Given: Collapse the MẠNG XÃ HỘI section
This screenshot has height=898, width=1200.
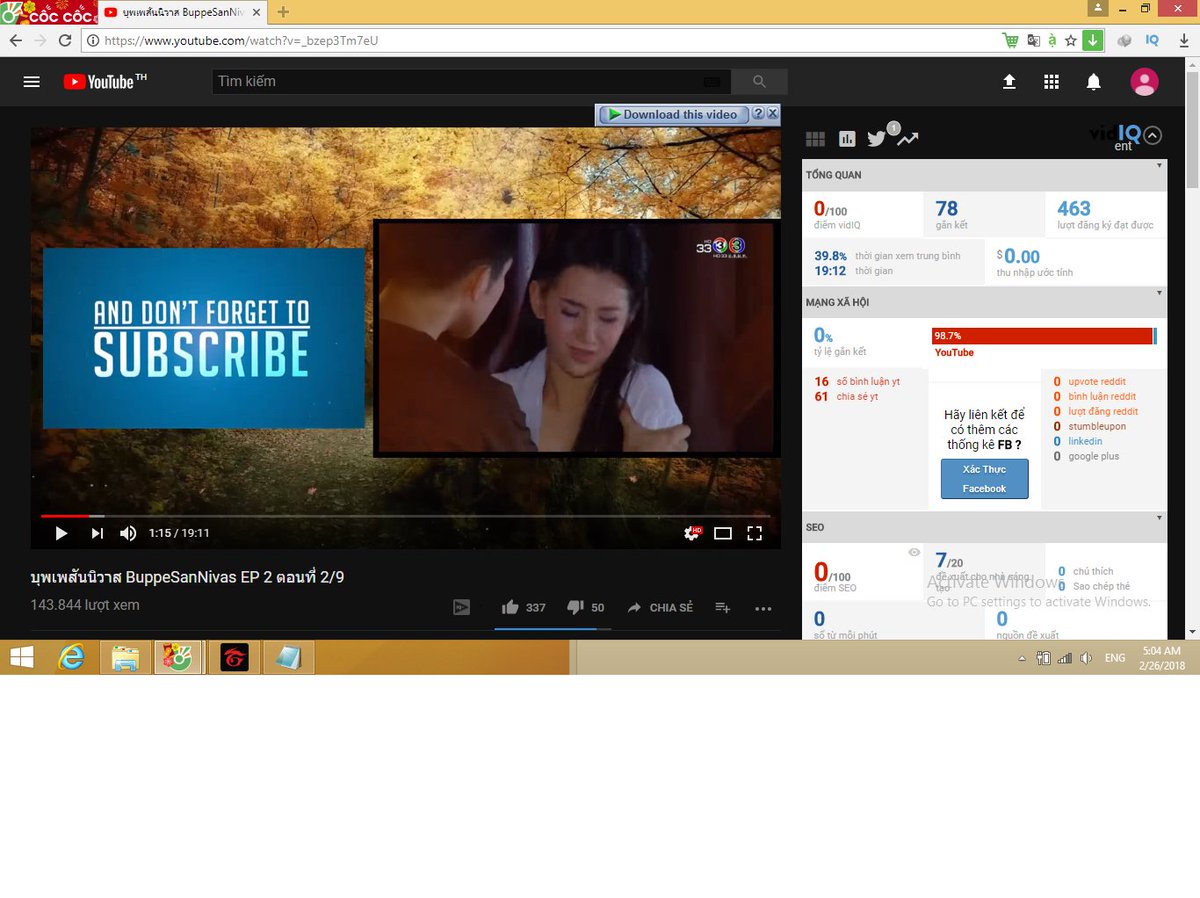Looking at the screenshot, I should 1160,292.
